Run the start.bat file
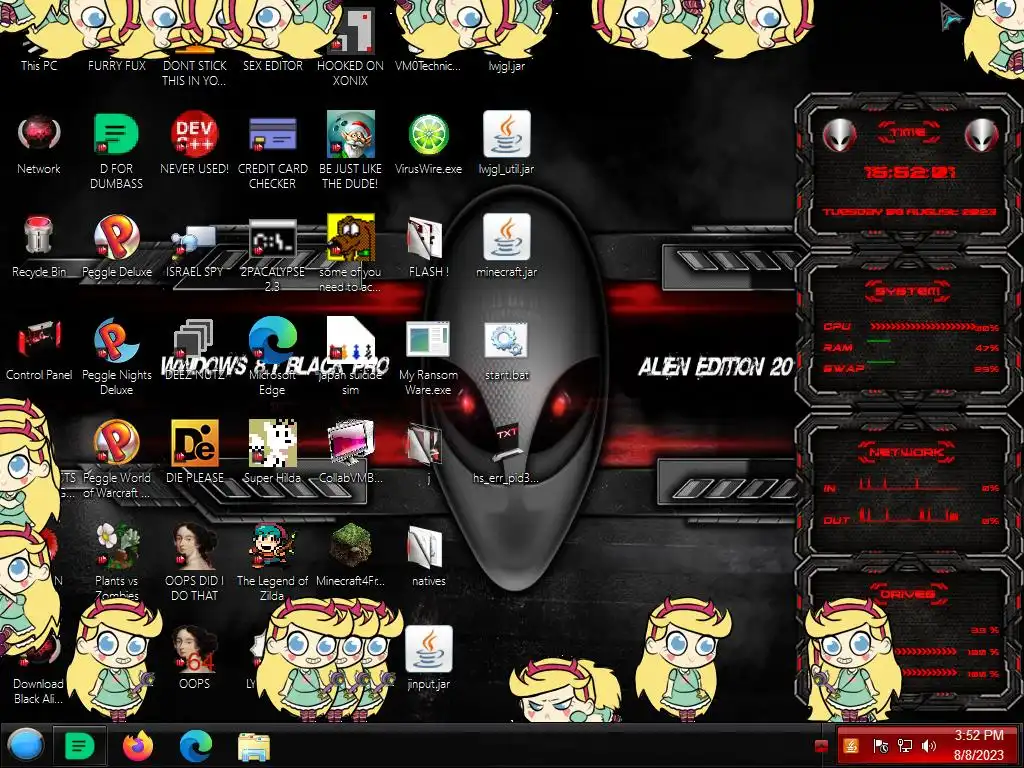The height and width of the screenshot is (768, 1024). click(x=506, y=340)
